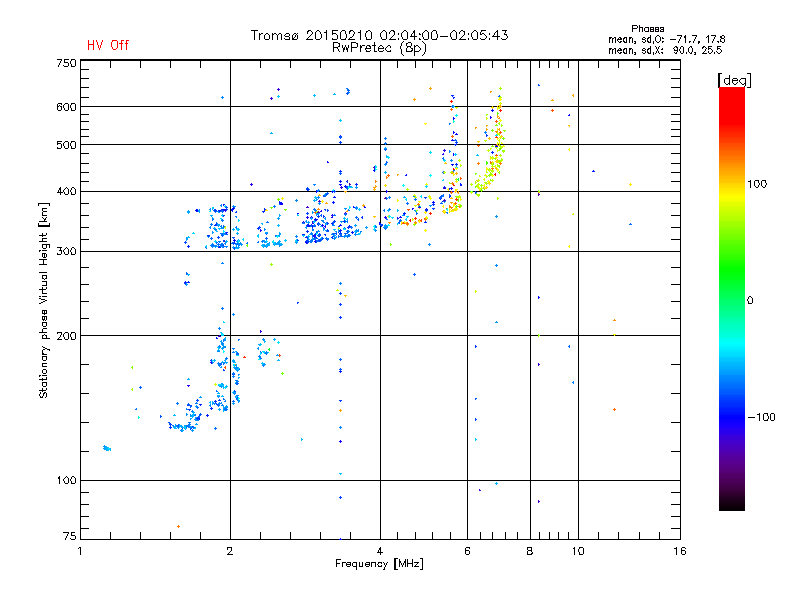Click the '8' frequency axis tick label

click(530, 551)
